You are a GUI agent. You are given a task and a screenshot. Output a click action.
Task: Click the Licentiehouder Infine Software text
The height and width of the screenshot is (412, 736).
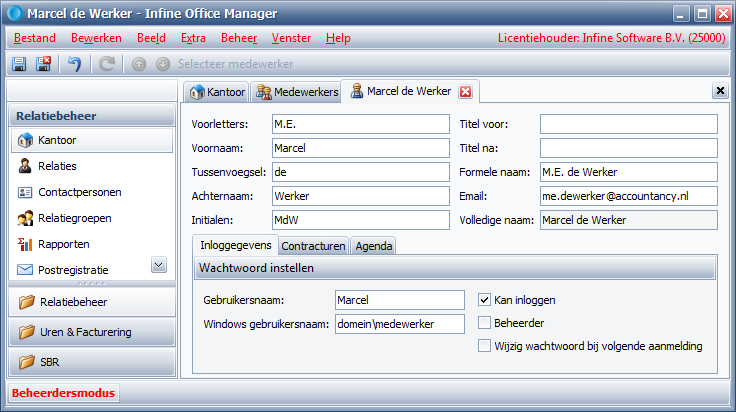coord(612,38)
